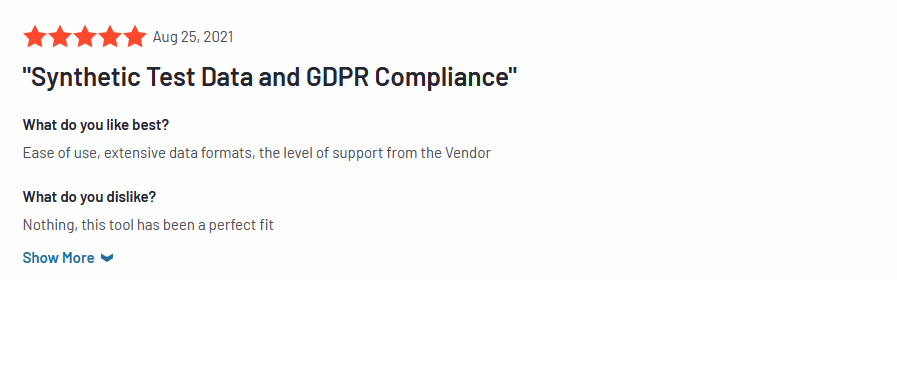Click the year "2021" in the date
This screenshot has width=897, height=387.
(x=217, y=37)
